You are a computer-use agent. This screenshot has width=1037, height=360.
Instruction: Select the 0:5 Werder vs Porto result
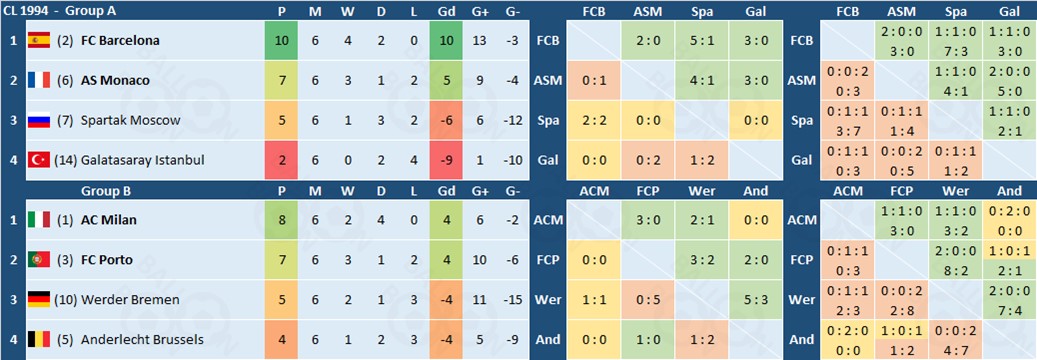(647, 300)
